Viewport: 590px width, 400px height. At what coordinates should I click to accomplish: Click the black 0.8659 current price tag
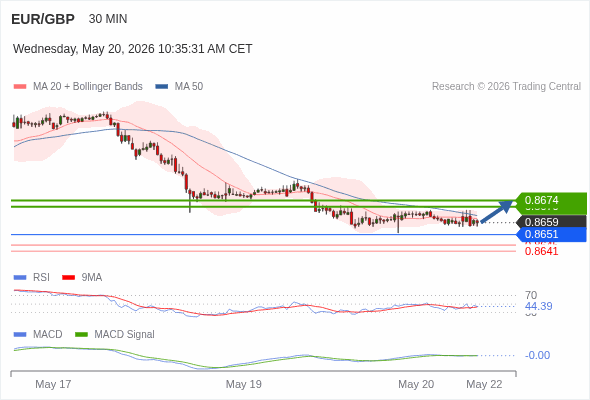(x=552, y=222)
